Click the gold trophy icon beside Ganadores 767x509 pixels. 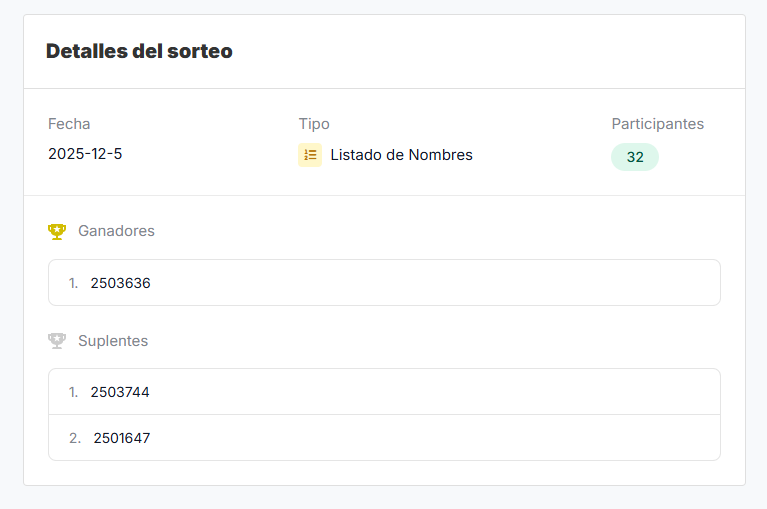point(57,231)
